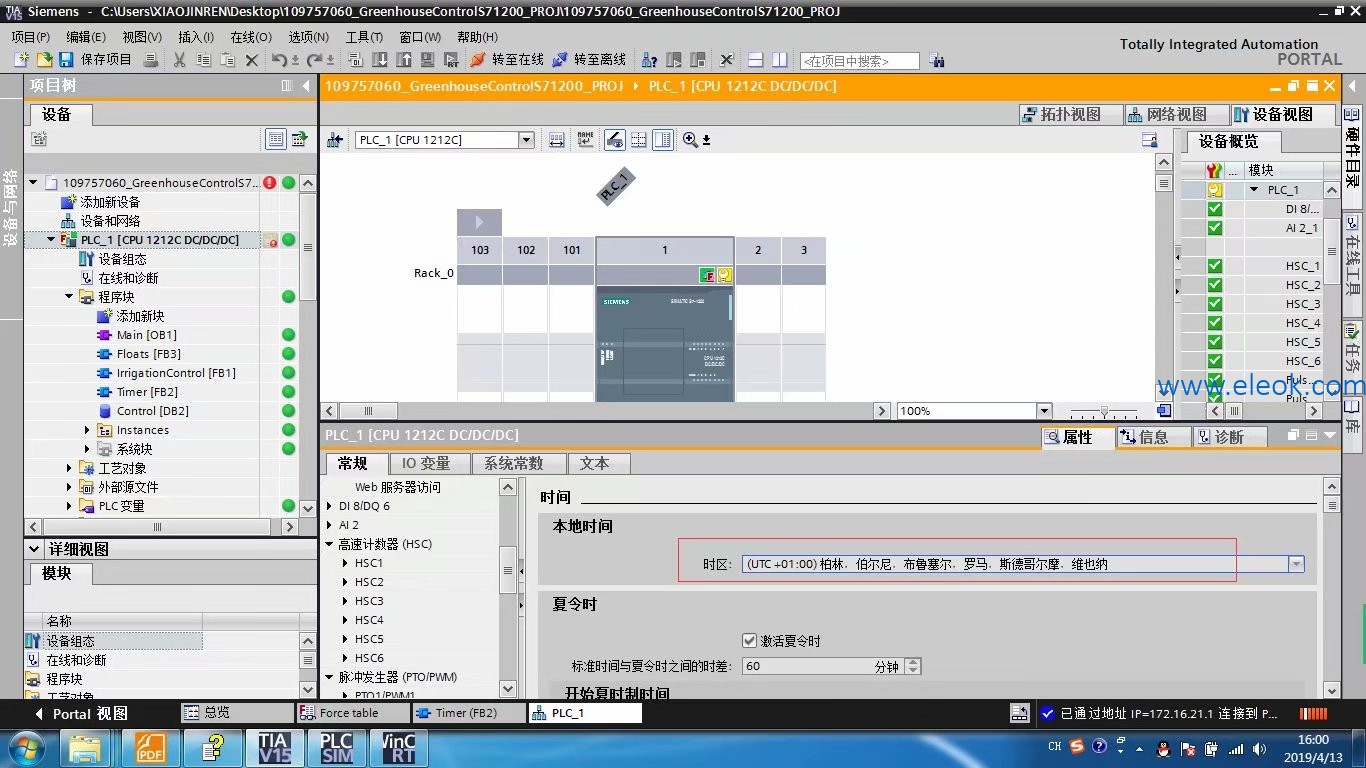Click the new project icon in toolbar
Viewport: 1366px width, 768px height.
22,60
